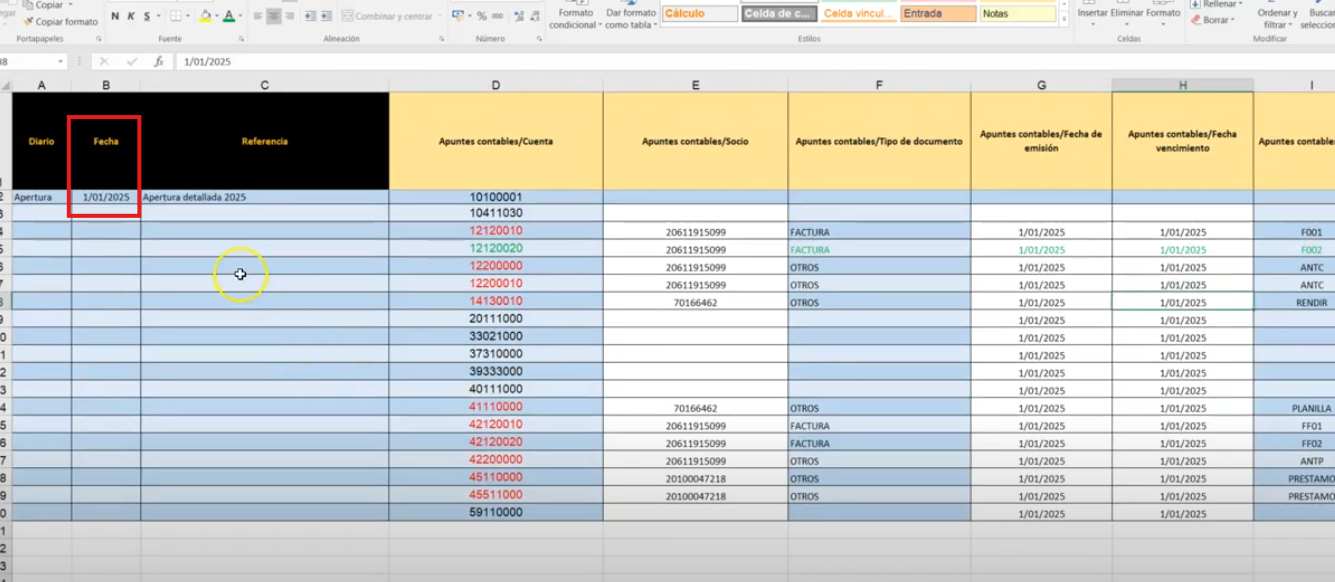Center-align text in the cell

click(273, 17)
